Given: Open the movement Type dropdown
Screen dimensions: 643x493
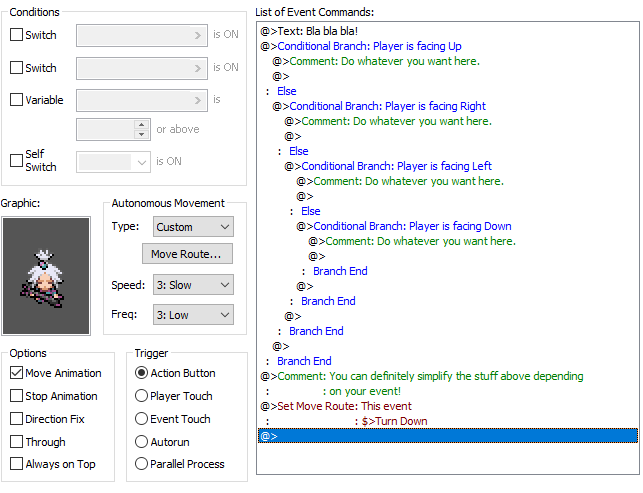Looking at the screenshot, I should point(193,227).
